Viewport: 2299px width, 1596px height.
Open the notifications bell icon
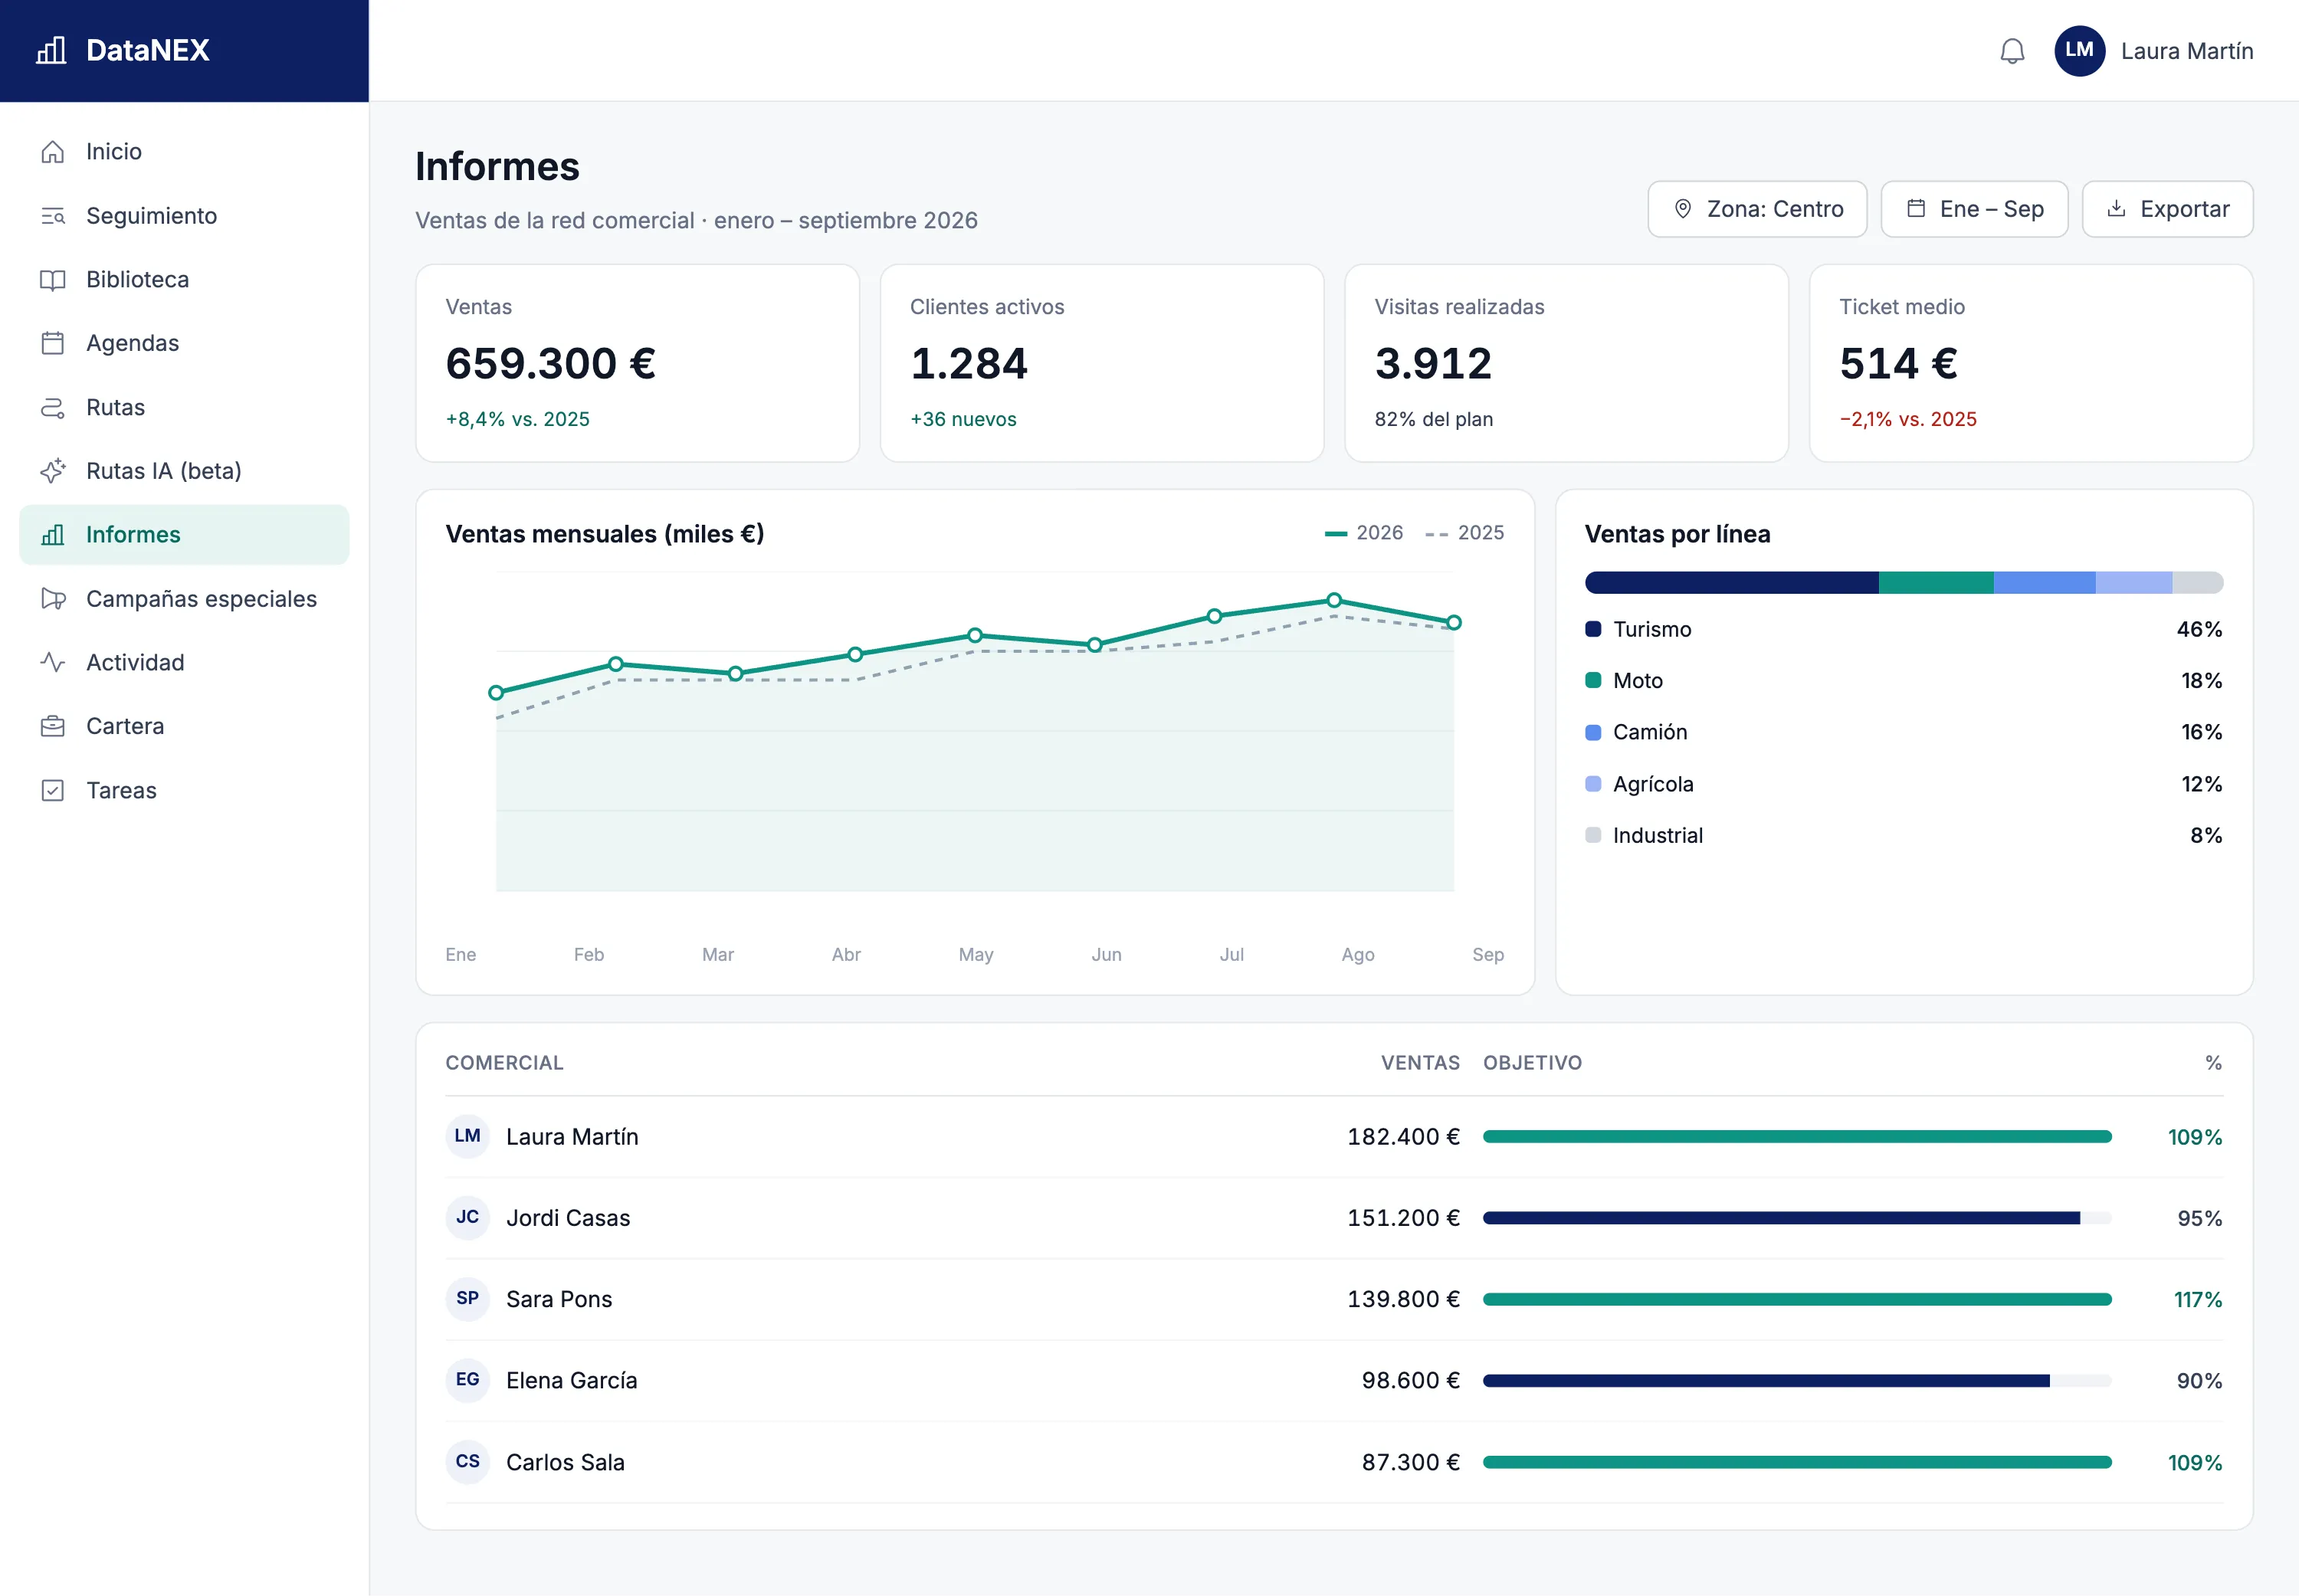coord(2012,51)
